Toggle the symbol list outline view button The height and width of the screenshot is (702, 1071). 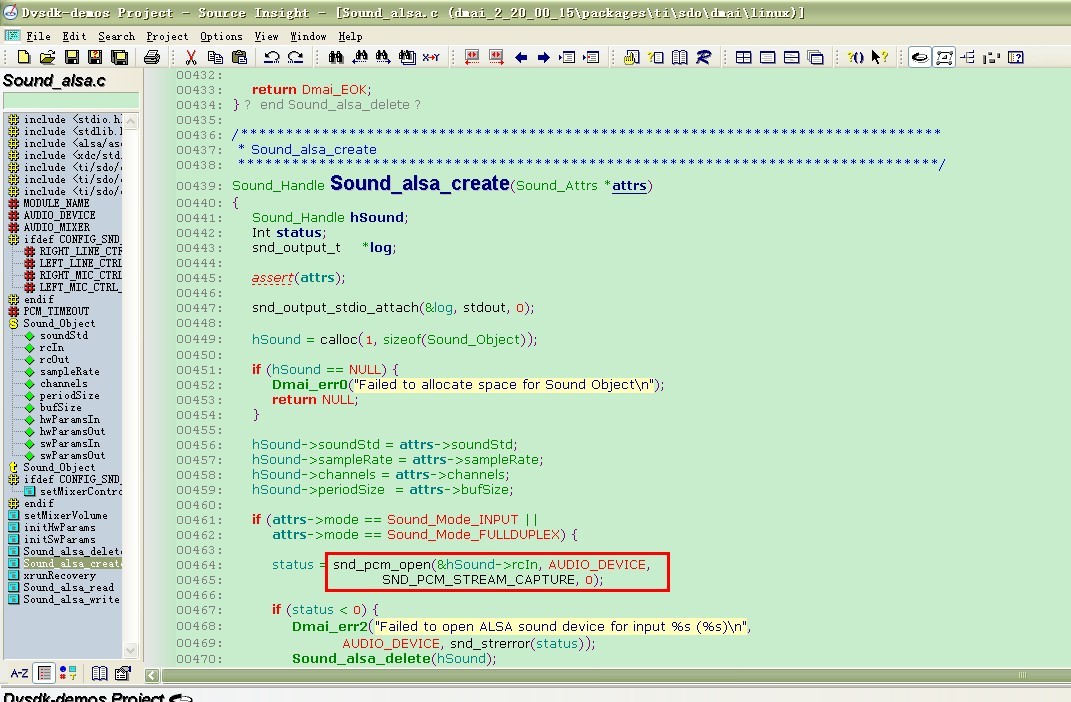pos(44,673)
